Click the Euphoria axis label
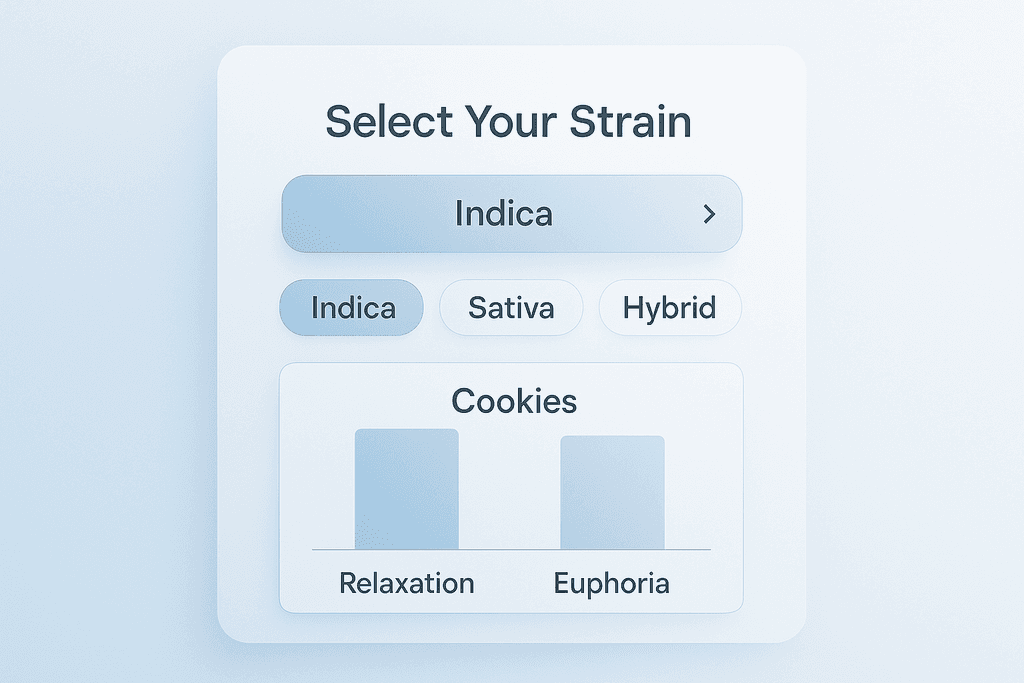The image size is (1024, 683). (x=612, y=583)
